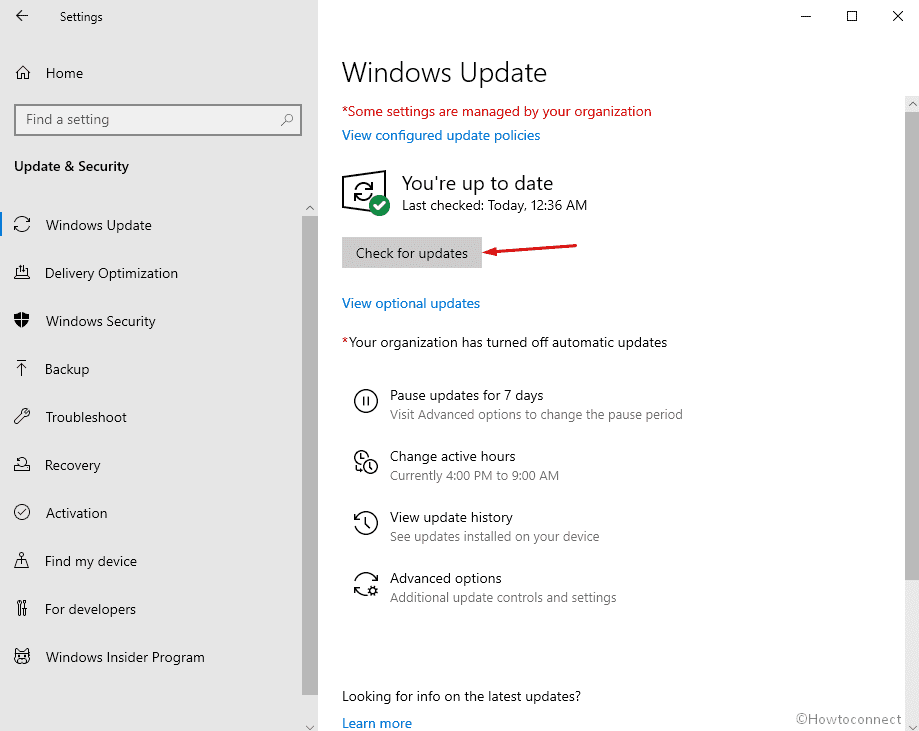Click the main pane vertical scrollbar thumb
The image size is (919, 731).
(912, 346)
